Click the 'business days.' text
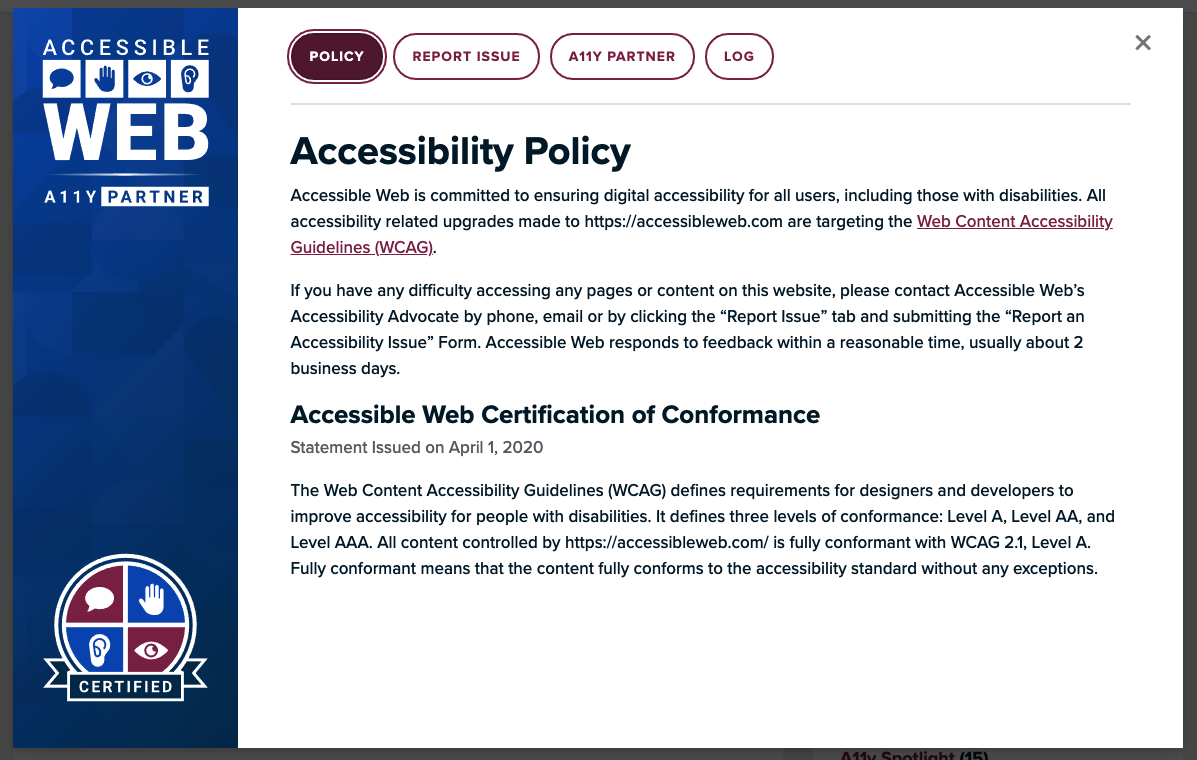Viewport: 1197px width, 760px height. point(345,369)
